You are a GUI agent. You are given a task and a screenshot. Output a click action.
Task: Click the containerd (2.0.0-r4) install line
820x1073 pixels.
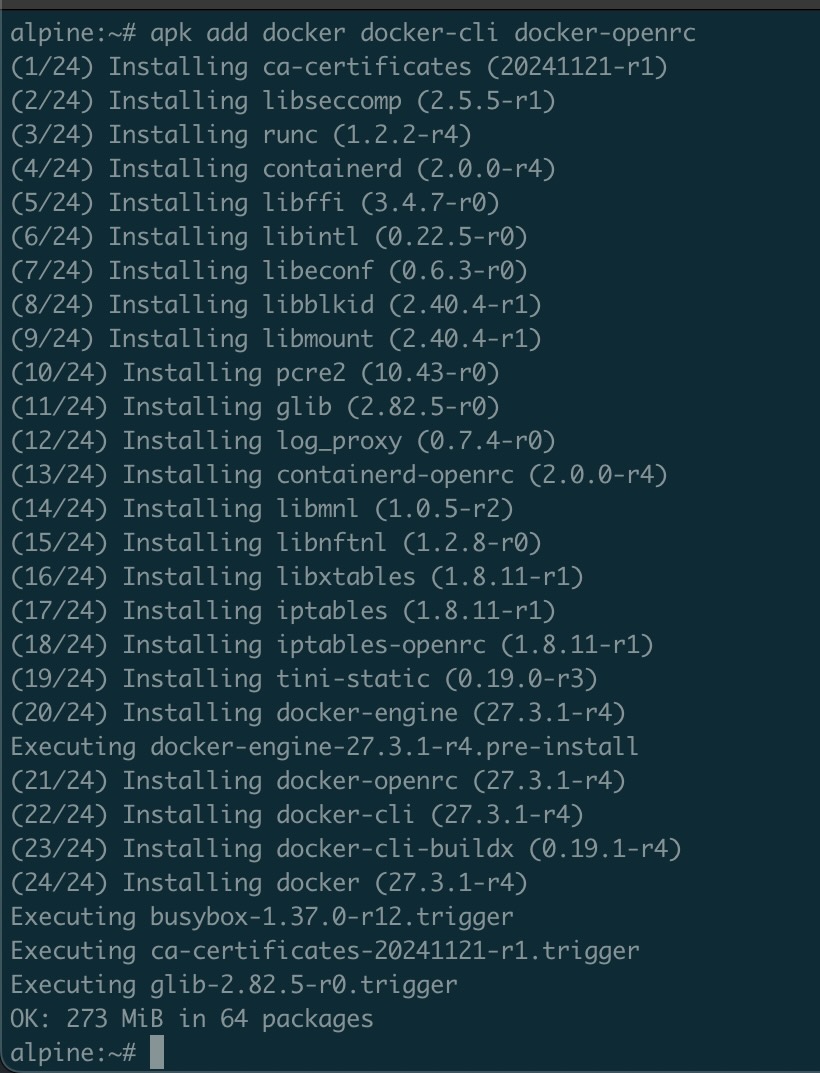[x=283, y=169]
